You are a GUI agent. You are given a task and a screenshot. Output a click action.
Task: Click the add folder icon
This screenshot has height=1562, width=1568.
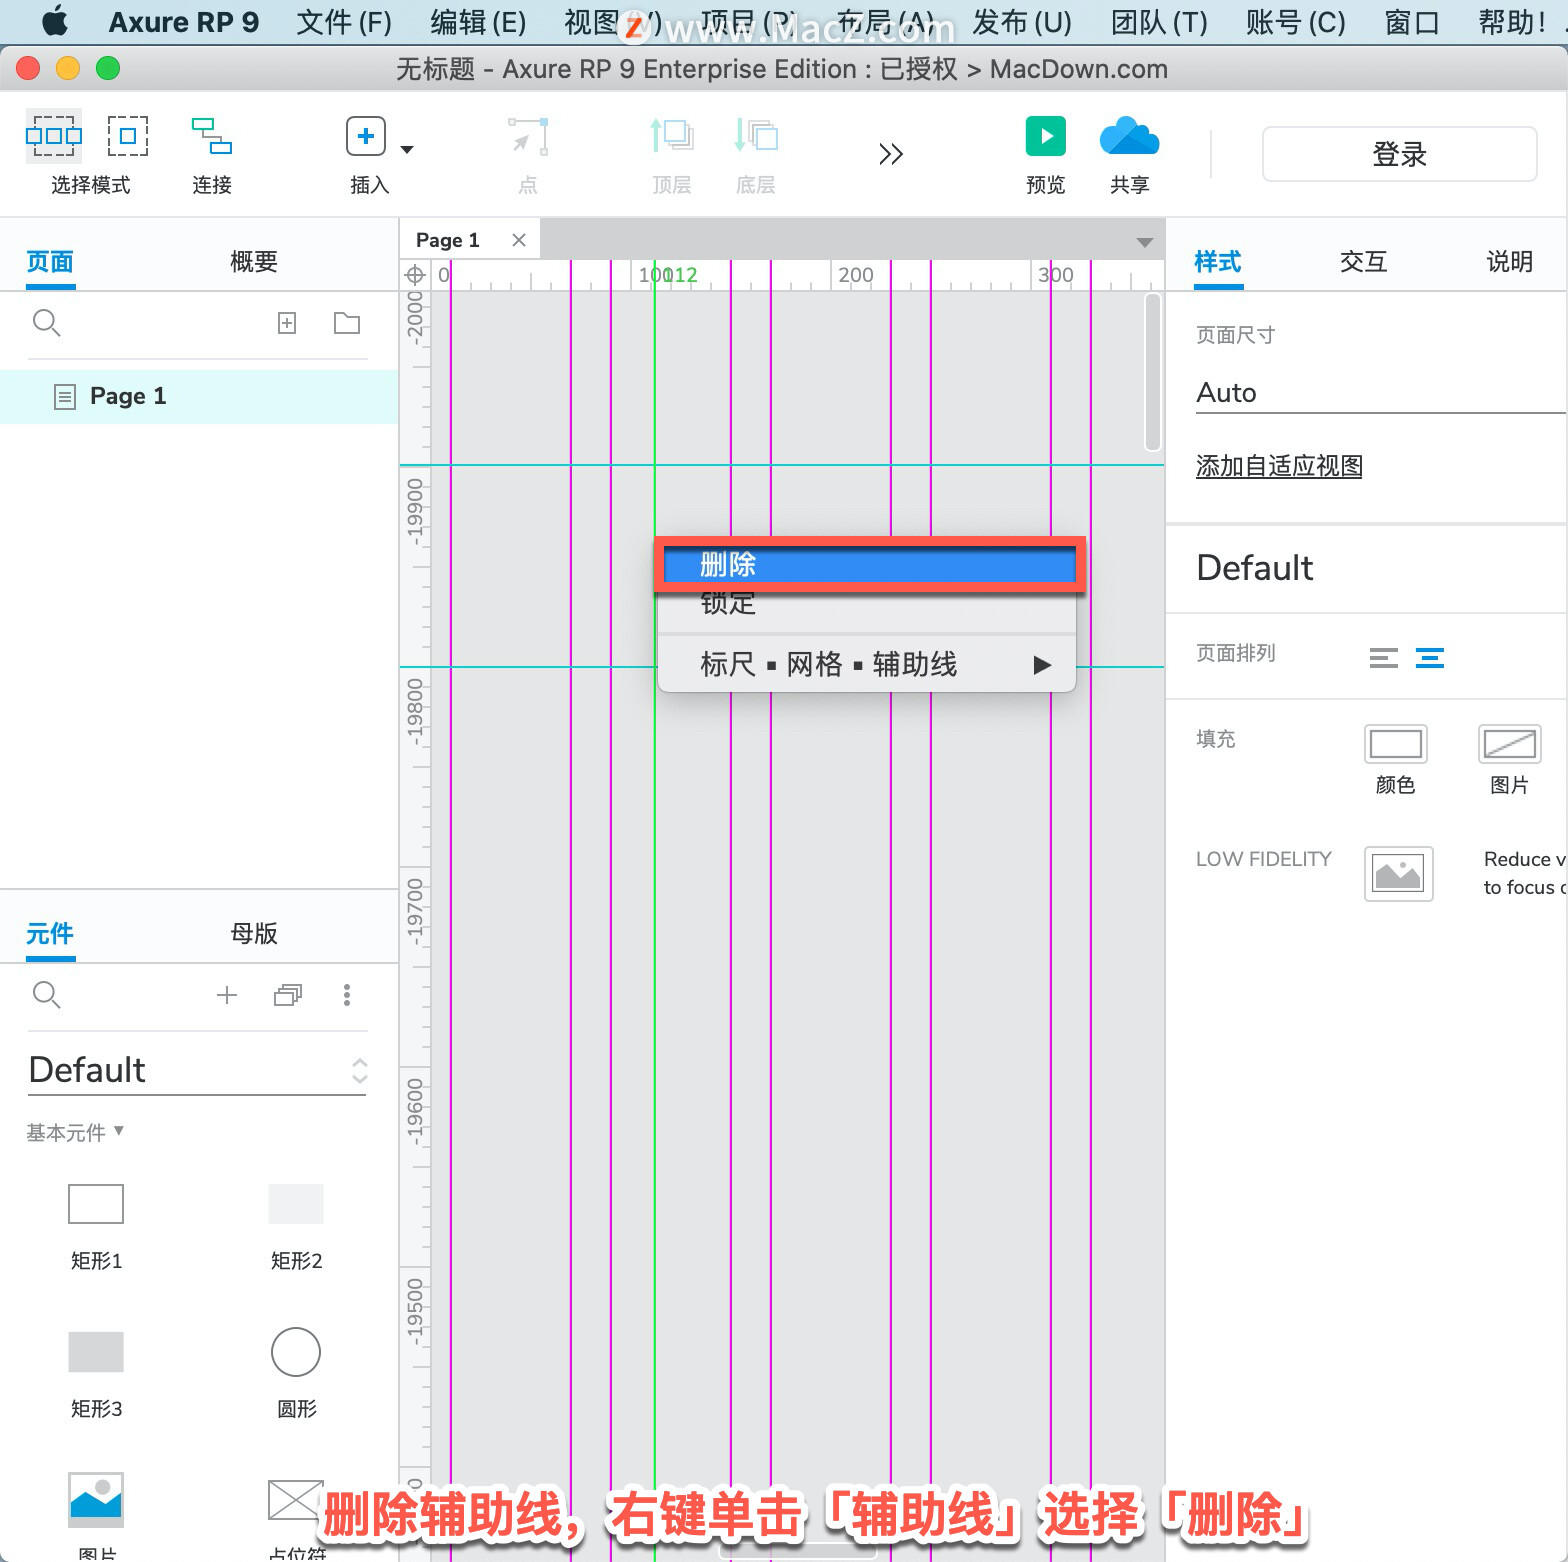347,323
